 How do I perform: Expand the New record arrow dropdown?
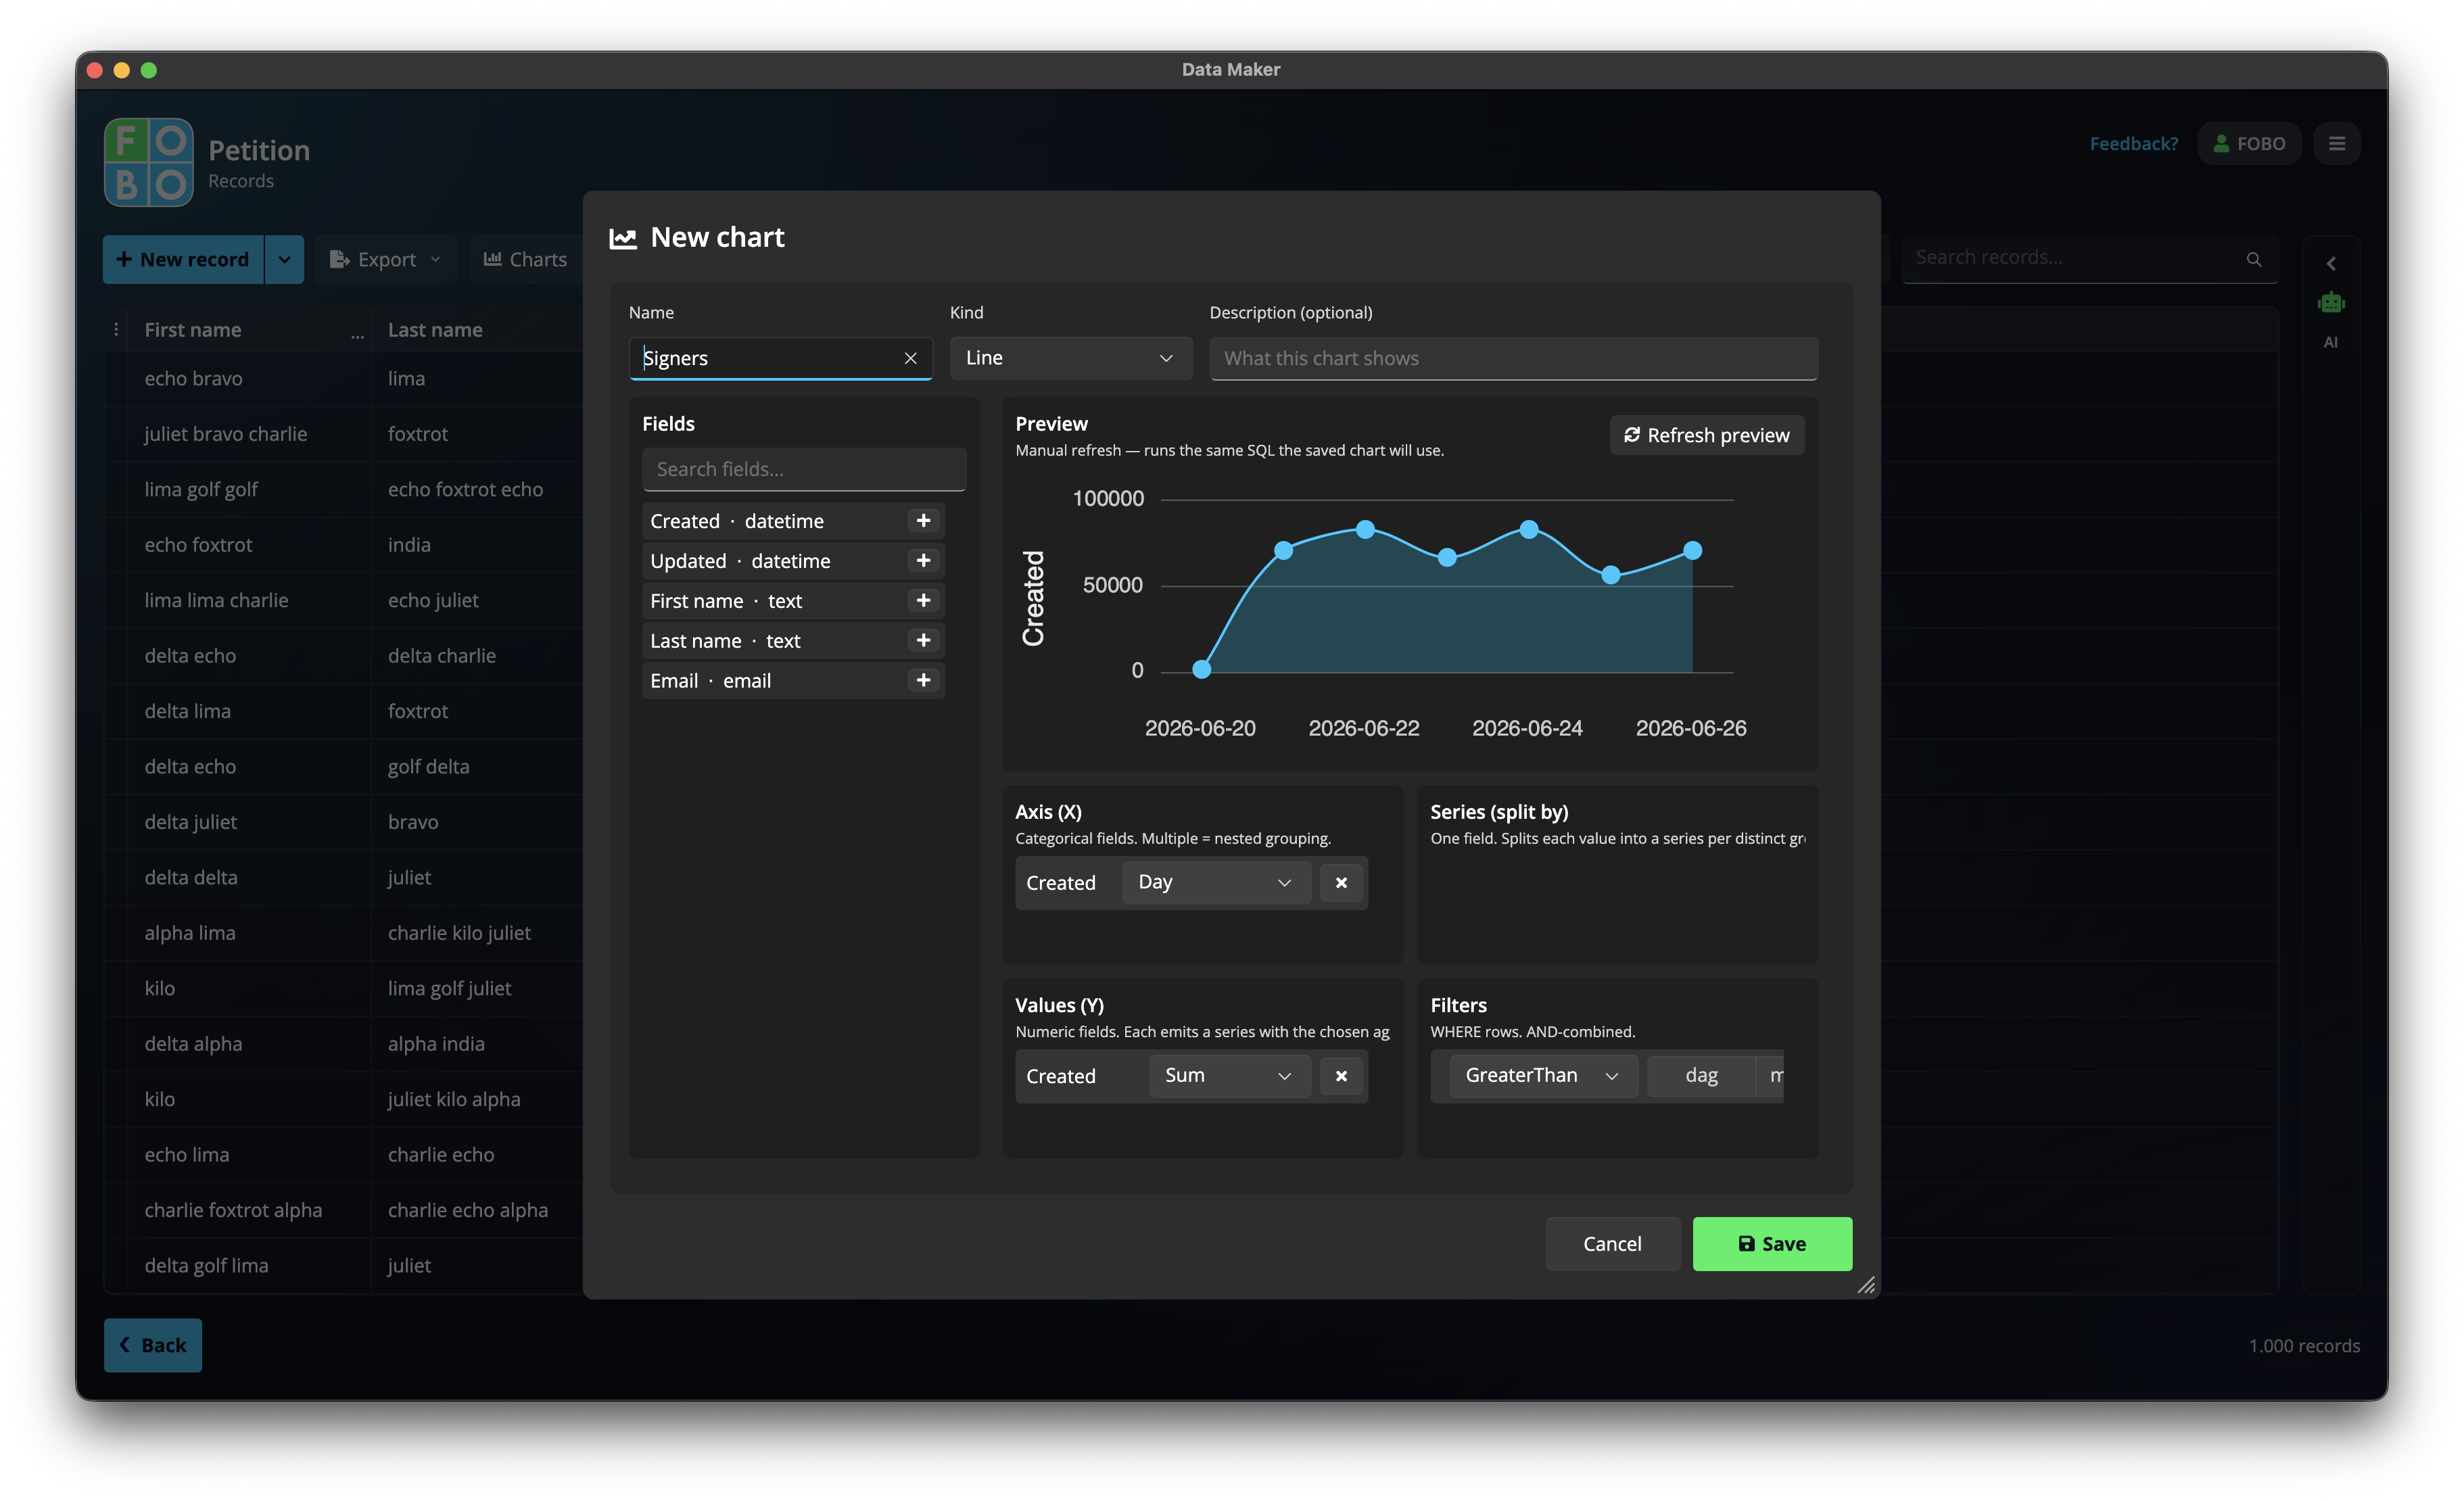pyautogui.click(x=284, y=260)
